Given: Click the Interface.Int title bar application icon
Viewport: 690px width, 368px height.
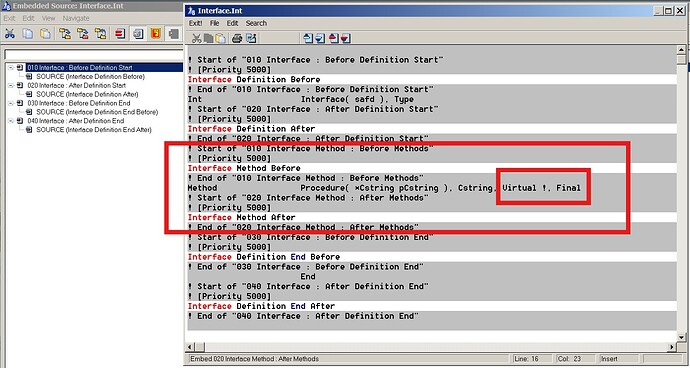Looking at the screenshot, I should [191, 11].
